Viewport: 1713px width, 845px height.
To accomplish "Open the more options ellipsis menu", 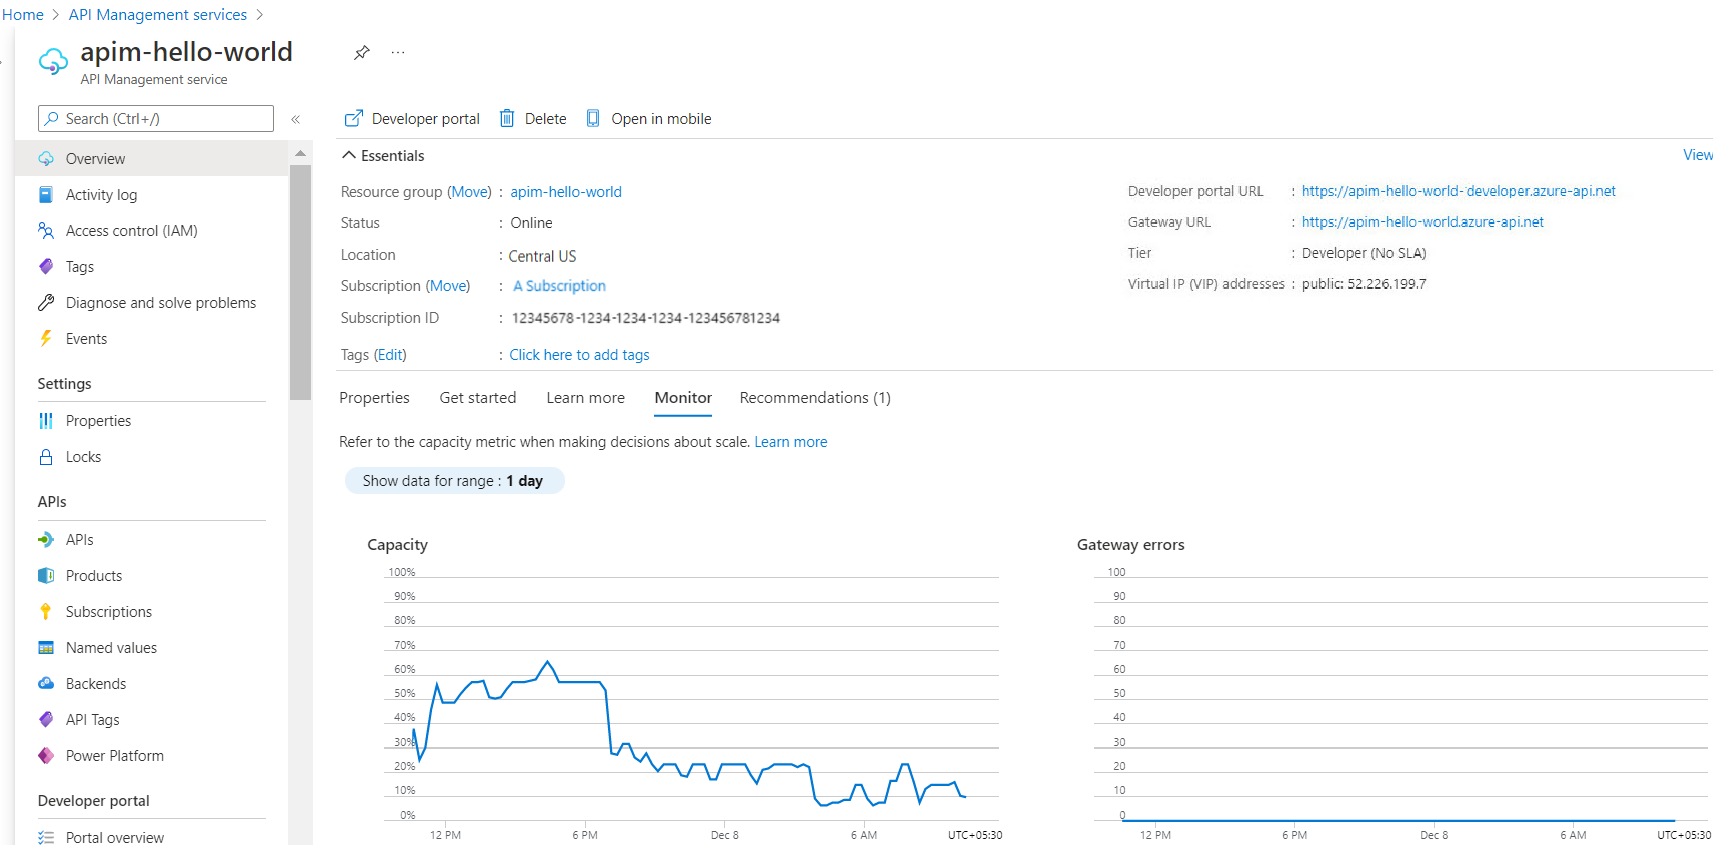I will [398, 52].
